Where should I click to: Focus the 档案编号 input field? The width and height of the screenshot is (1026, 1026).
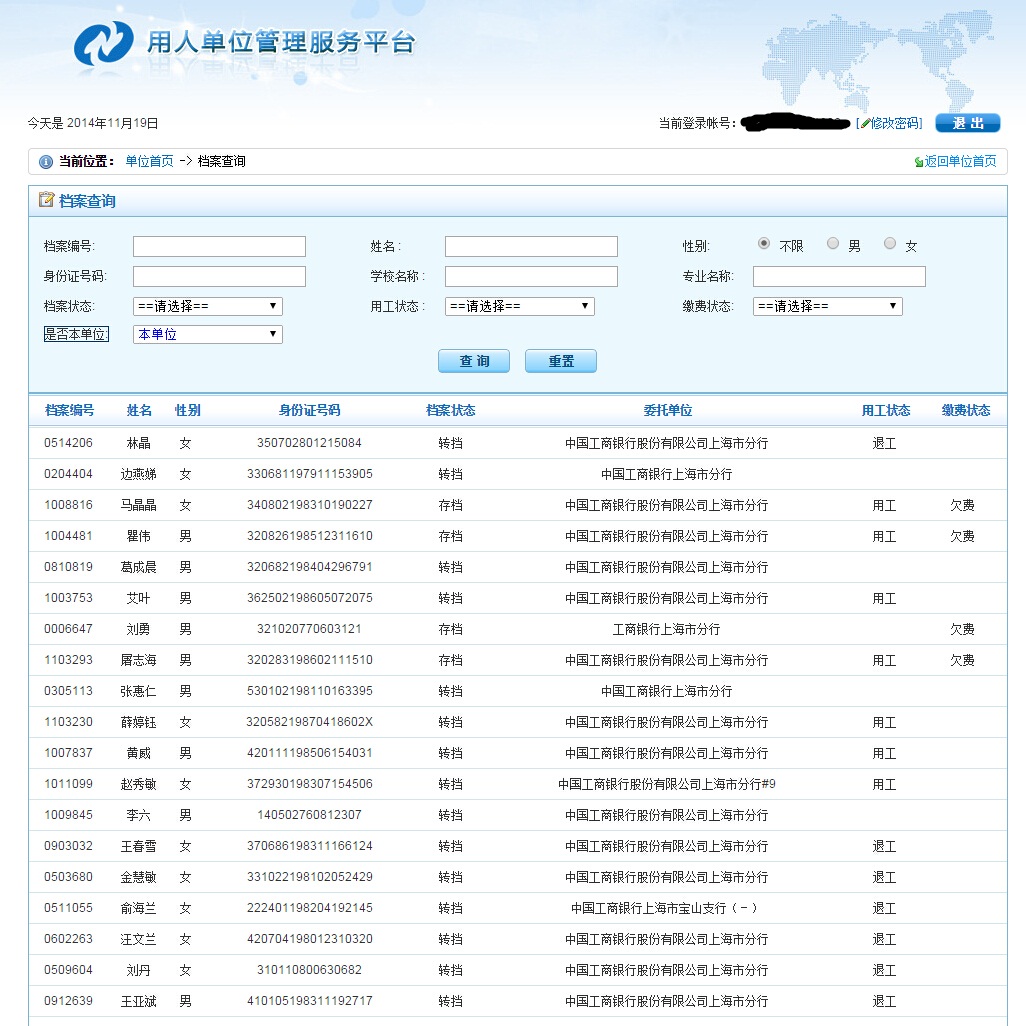point(219,247)
